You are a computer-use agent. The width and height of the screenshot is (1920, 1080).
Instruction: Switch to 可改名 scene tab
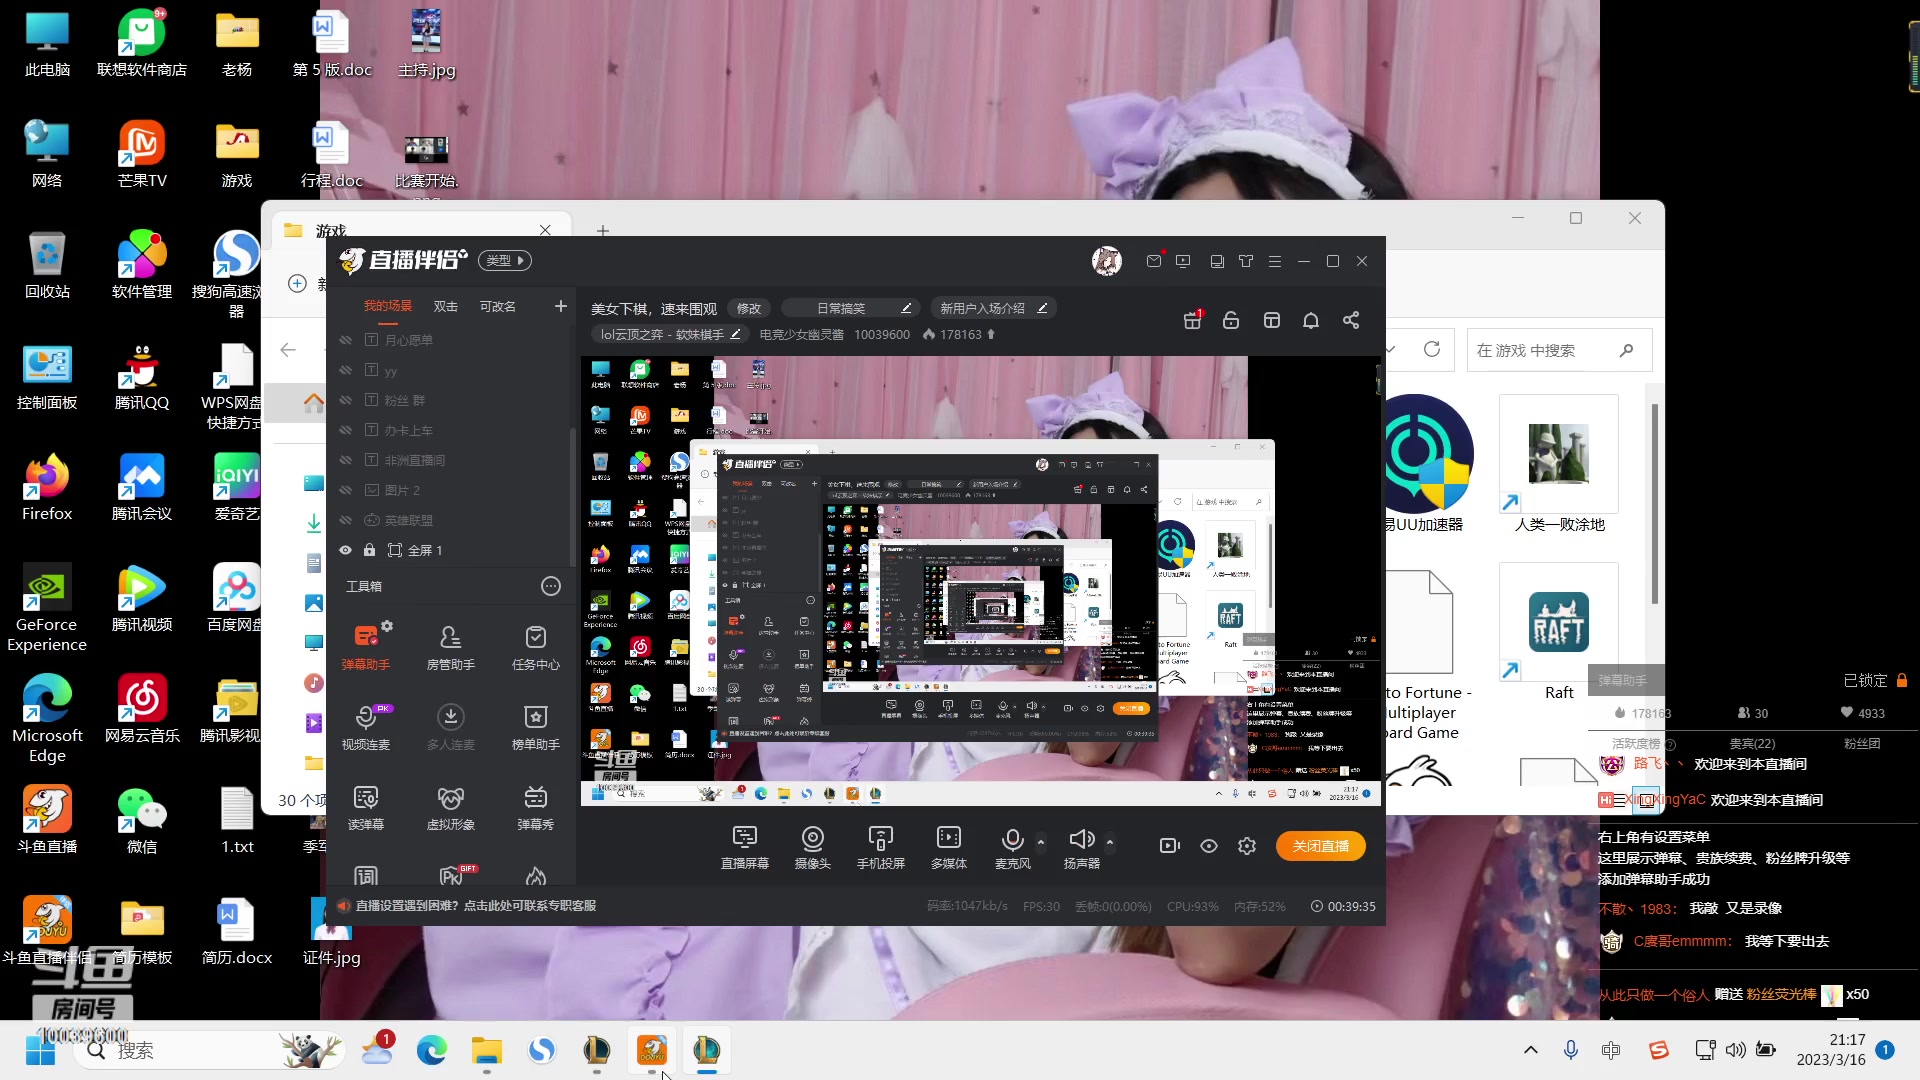coord(498,306)
